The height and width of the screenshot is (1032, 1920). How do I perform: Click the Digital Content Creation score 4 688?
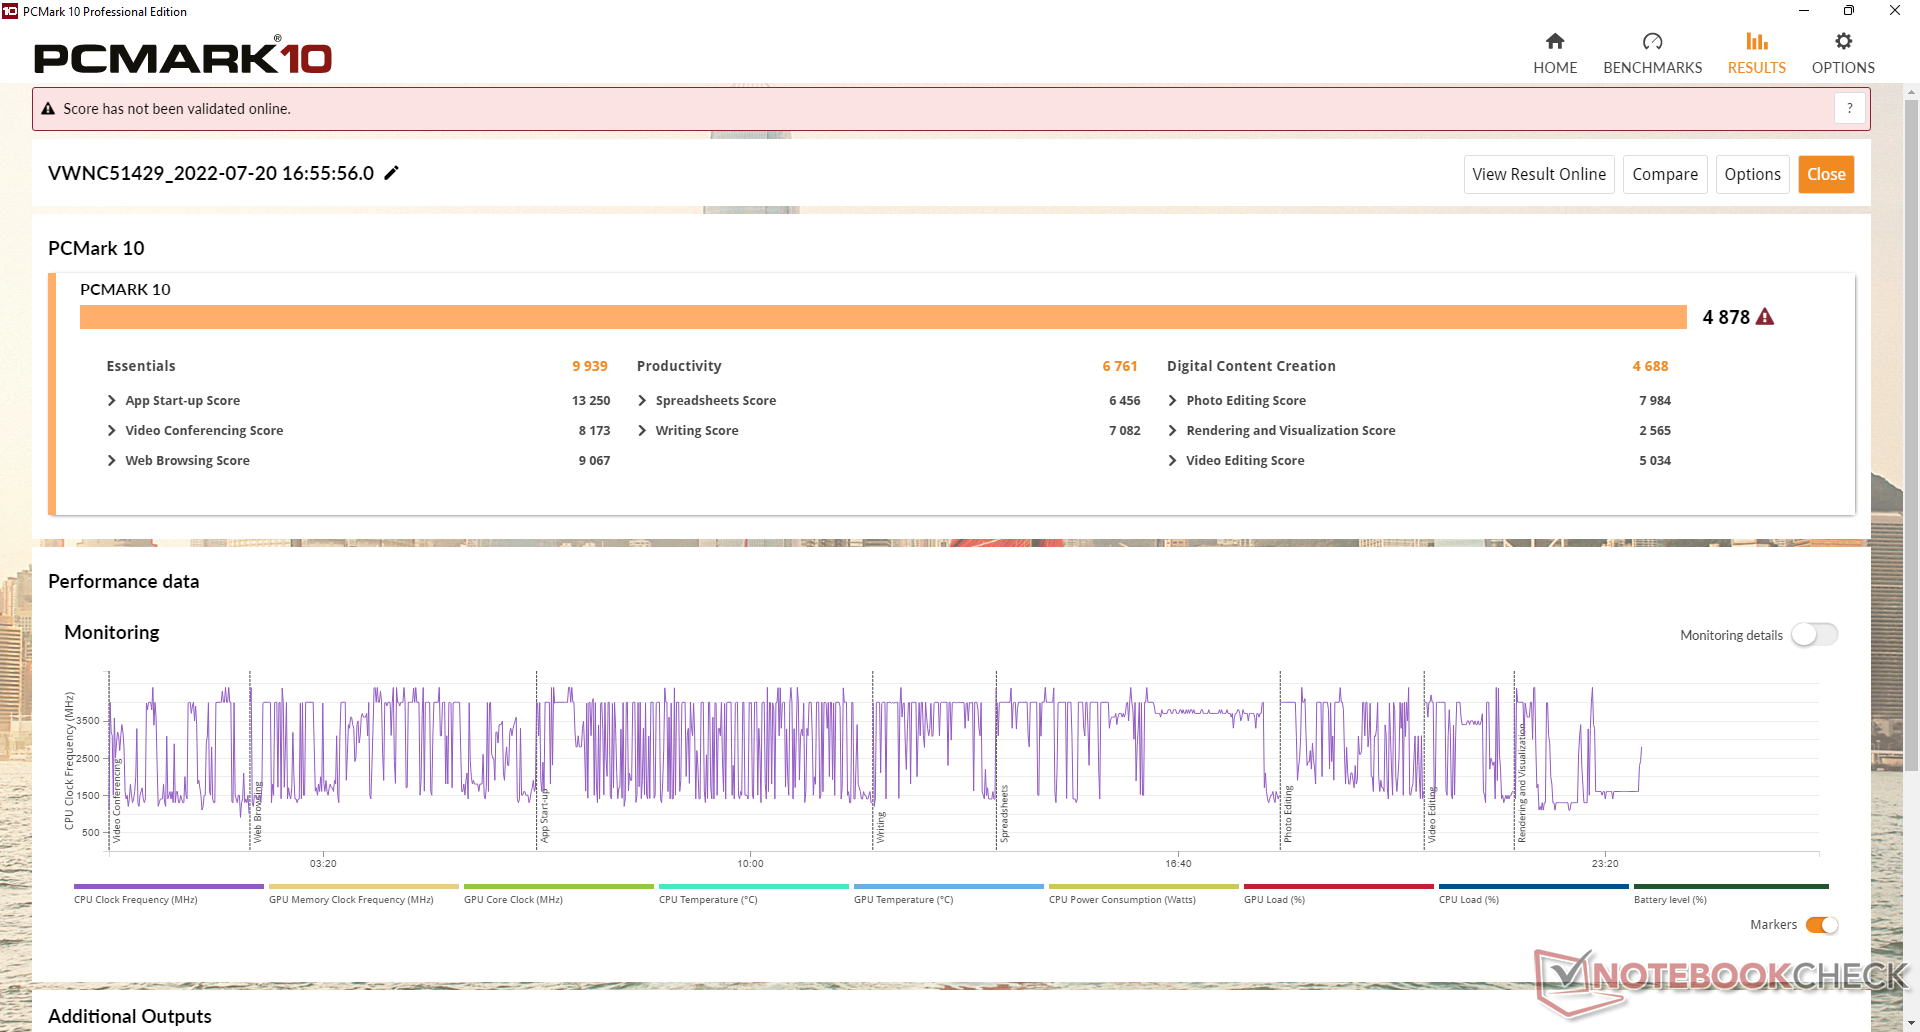(1650, 366)
